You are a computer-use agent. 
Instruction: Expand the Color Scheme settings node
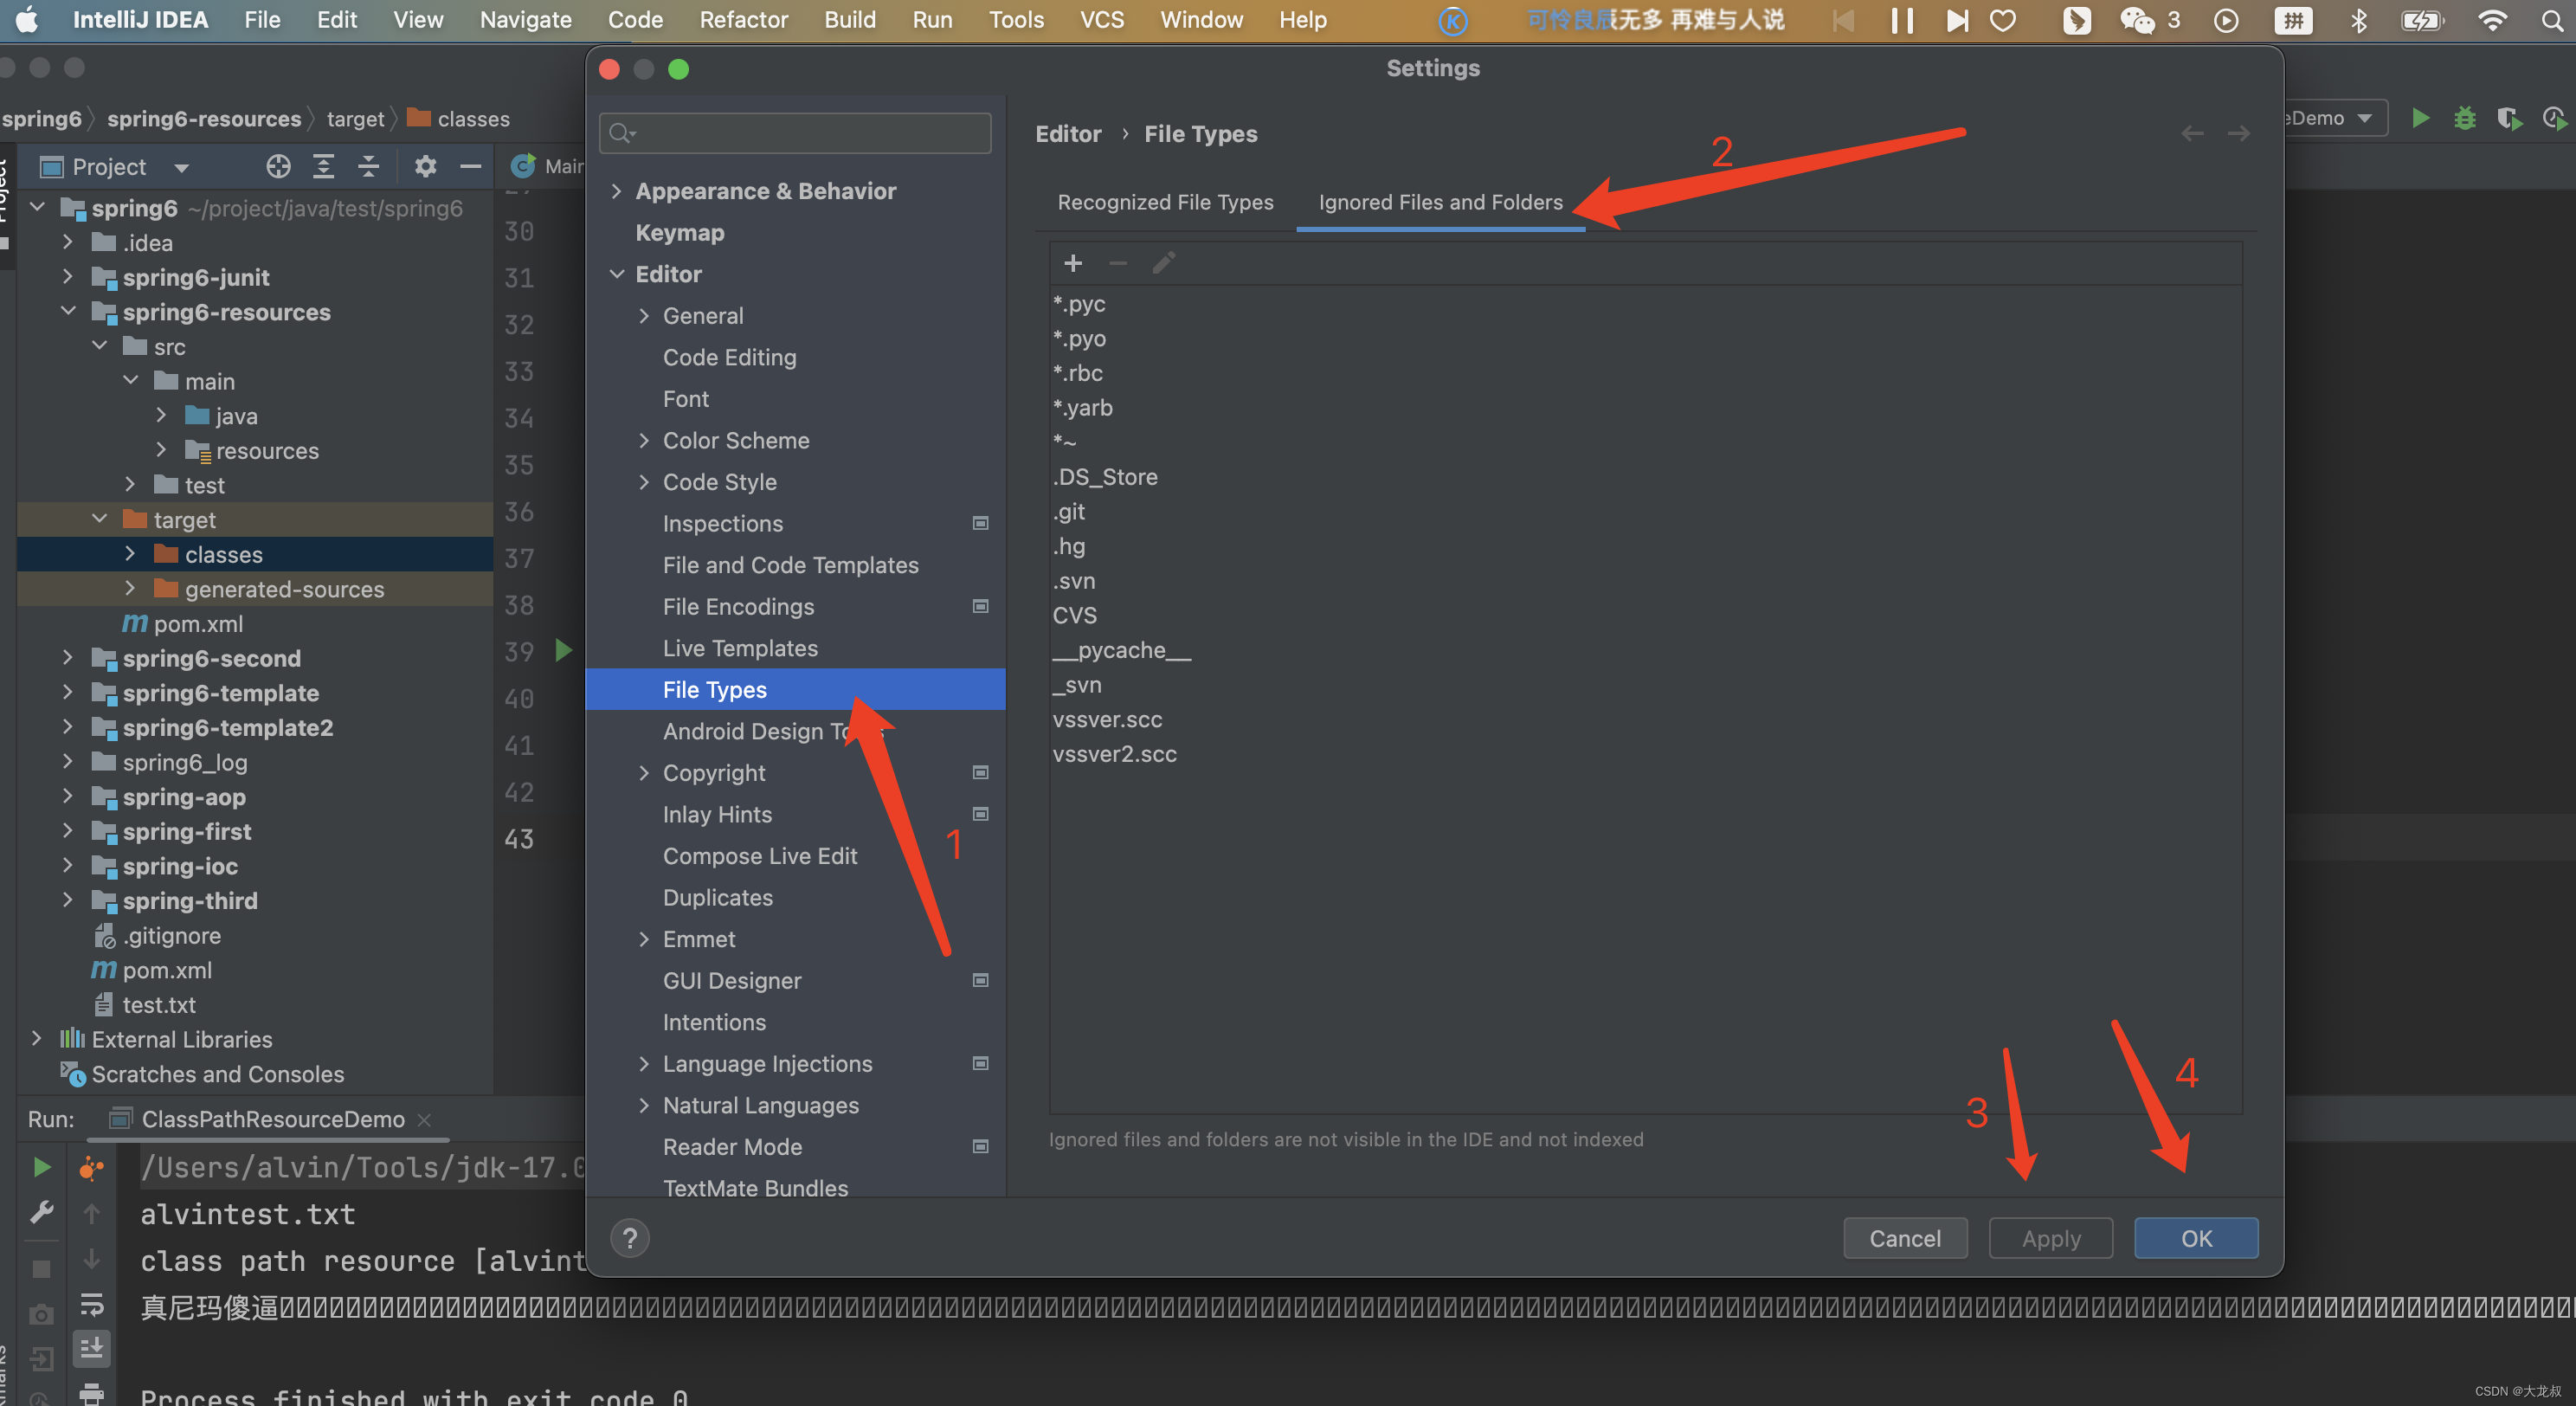pyautogui.click(x=644, y=441)
